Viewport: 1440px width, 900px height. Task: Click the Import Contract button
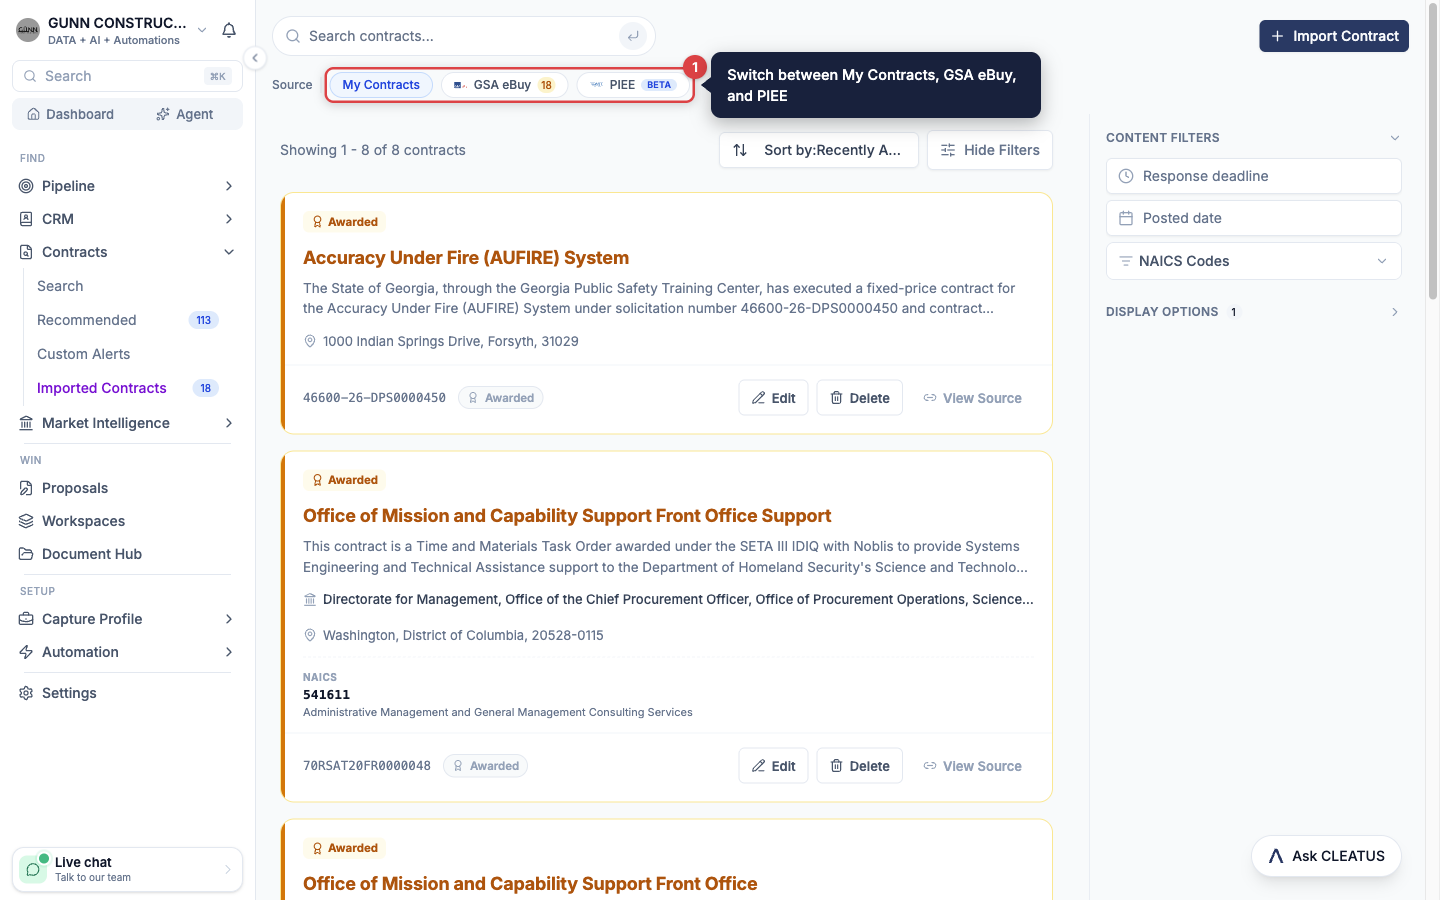(x=1333, y=36)
